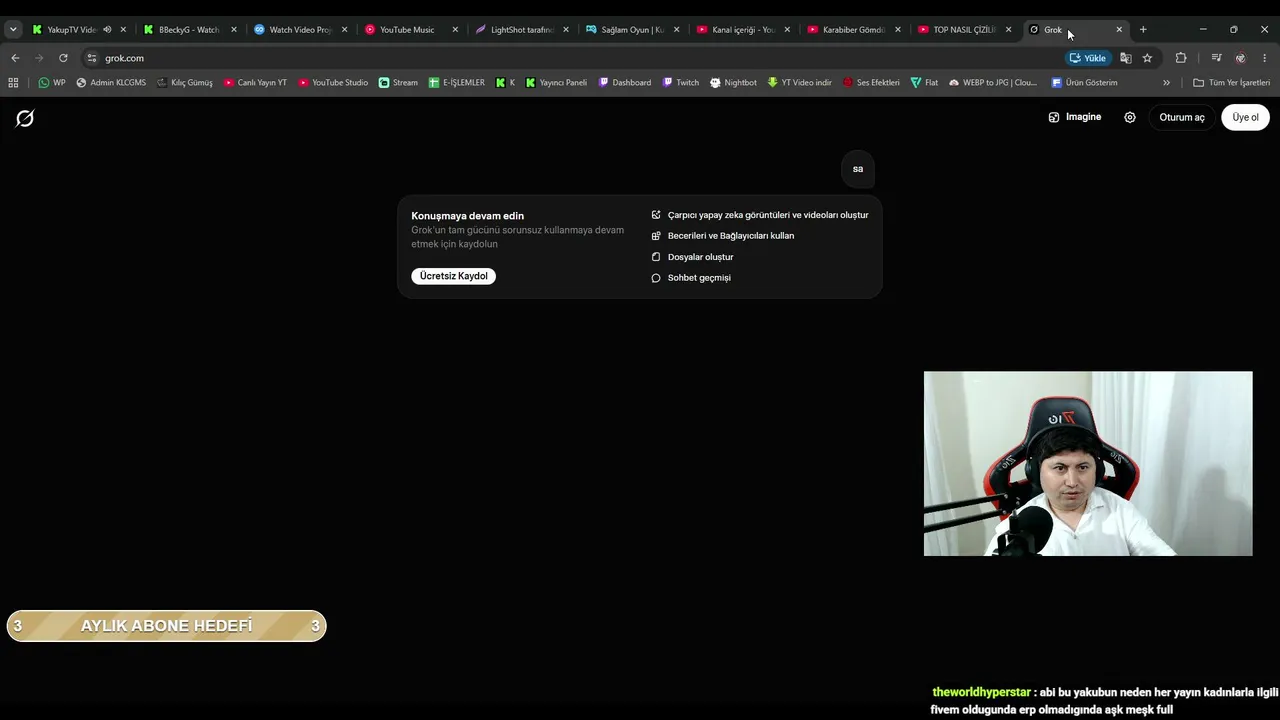Viewport: 1280px width, 720px height.
Task: Open the Twitch bookmark
Action: point(680,83)
